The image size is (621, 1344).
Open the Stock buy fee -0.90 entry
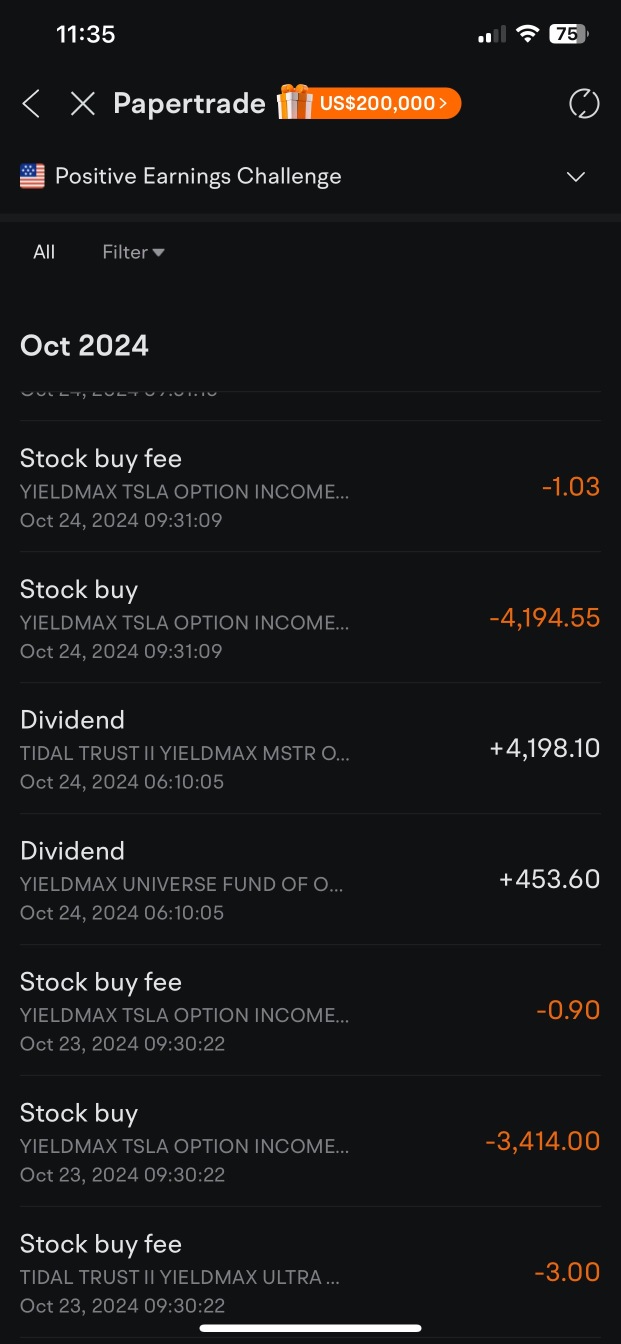tap(310, 1010)
